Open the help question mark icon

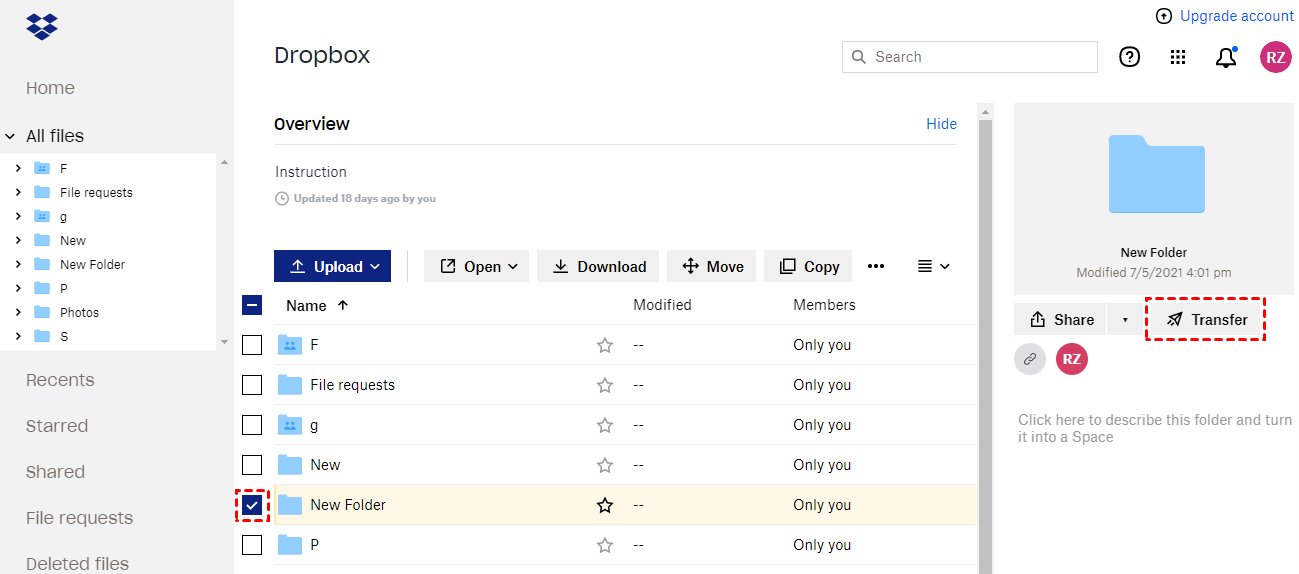click(x=1129, y=57)
